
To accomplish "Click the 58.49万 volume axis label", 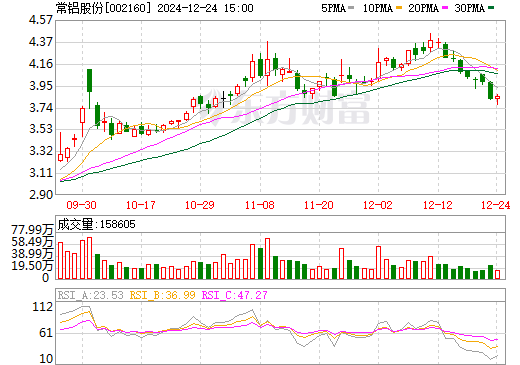I will (32, 242).
